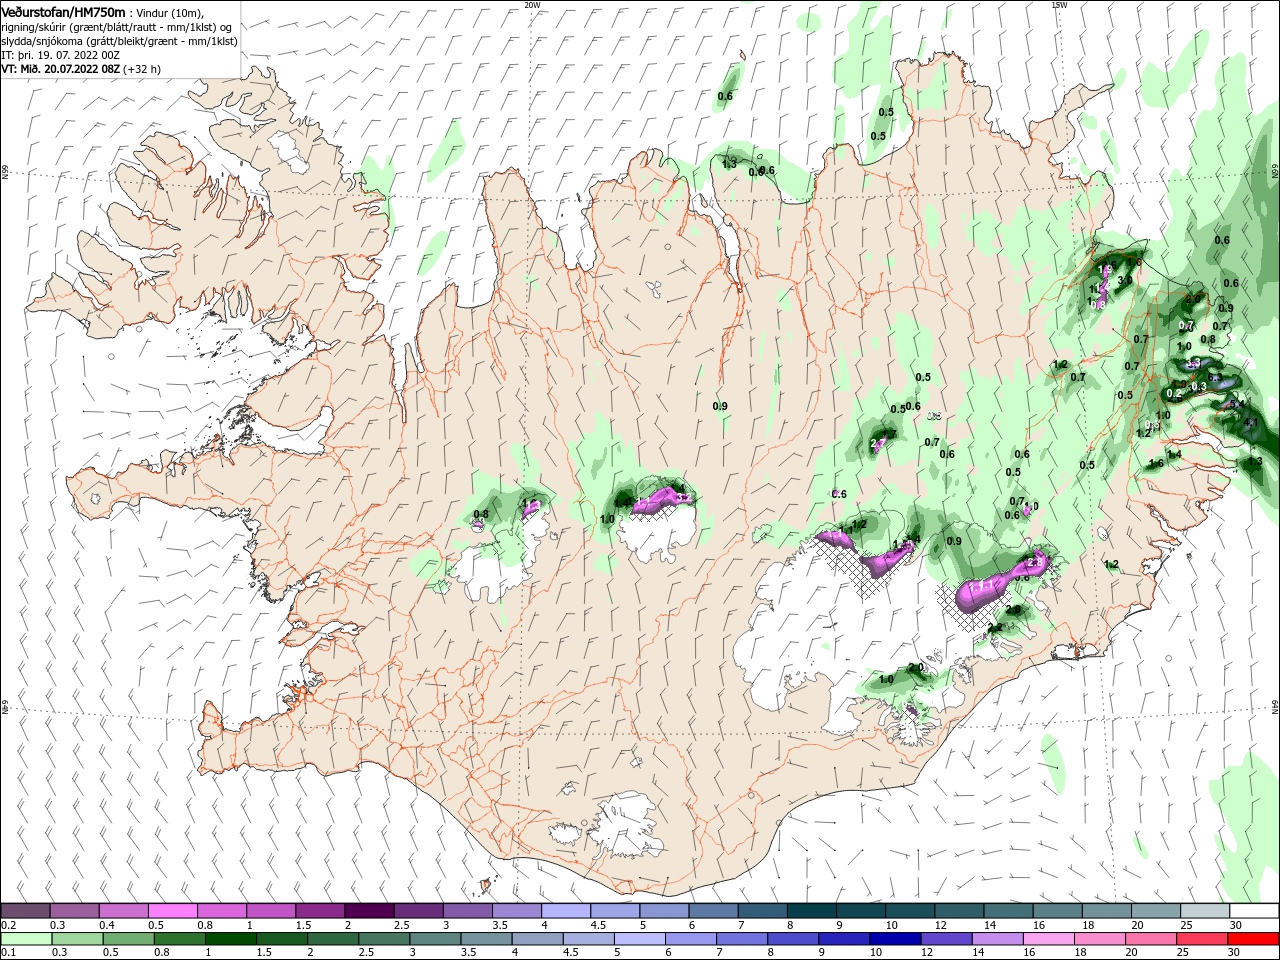
Task: Click the '15W' longitude label
Action: tap(1059, 5)
